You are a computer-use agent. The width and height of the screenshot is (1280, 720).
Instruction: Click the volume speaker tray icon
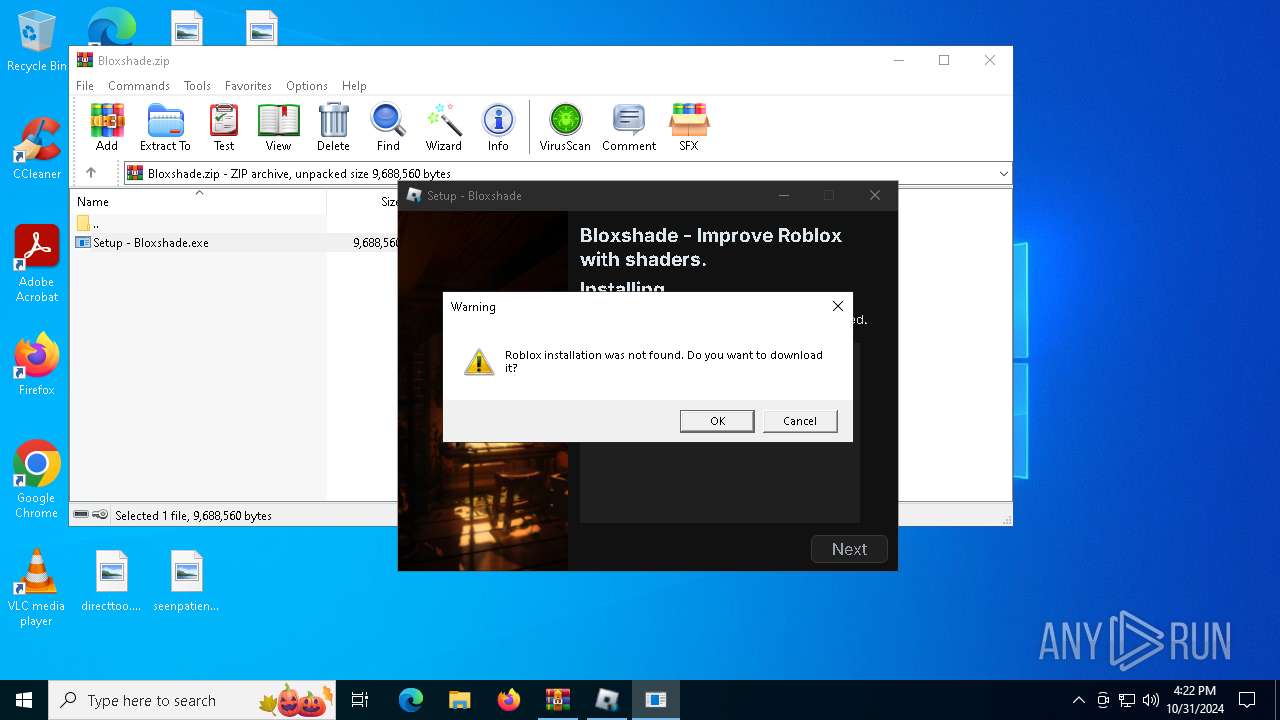pos(1151,700)
